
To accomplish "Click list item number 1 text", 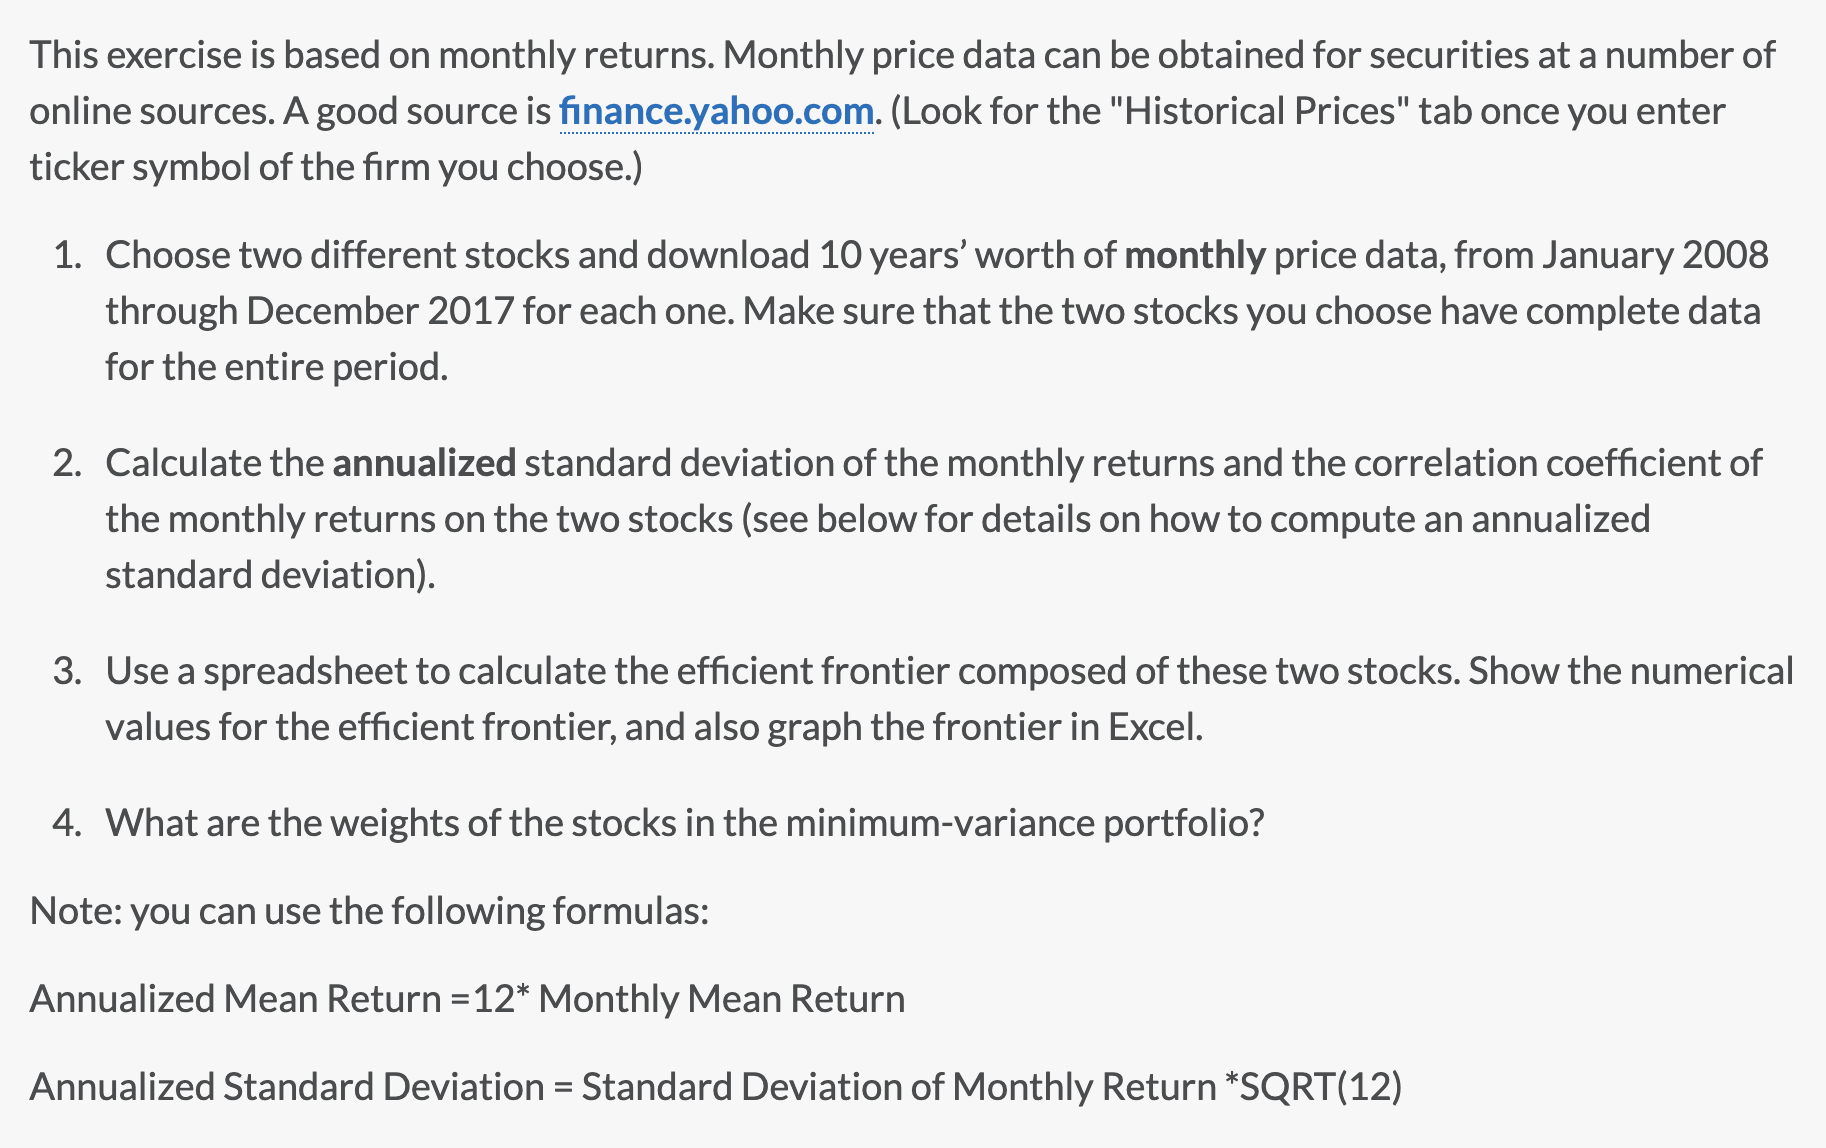I will 600,256.
